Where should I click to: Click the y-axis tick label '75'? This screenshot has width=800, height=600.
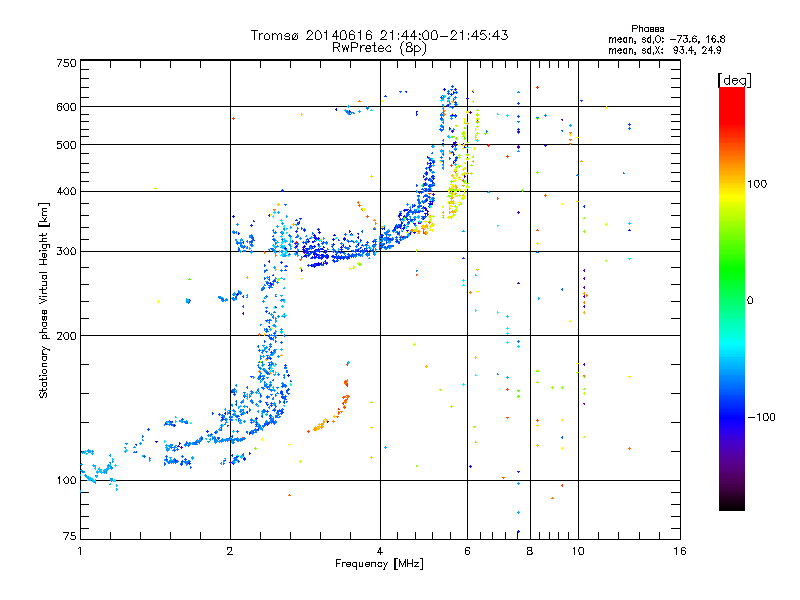point(70,536)
